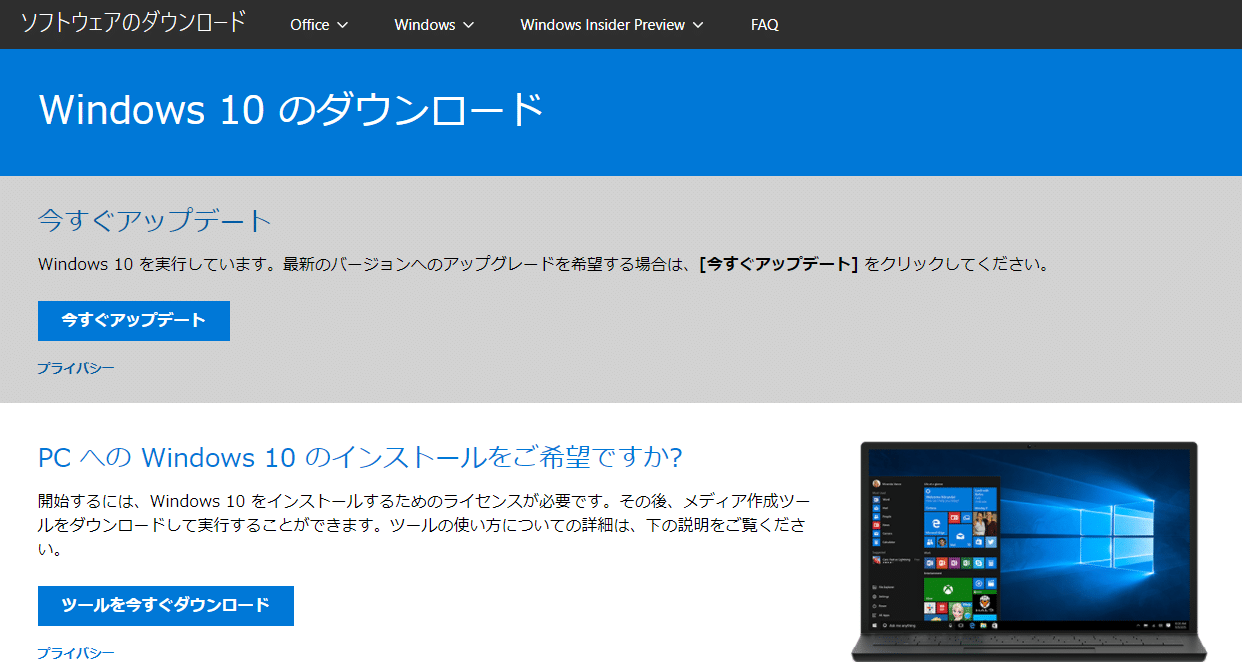Click the PC への Windows 10 のインストール heading
The width and height of the screenshot is (1242, 662).
(360, 458)
